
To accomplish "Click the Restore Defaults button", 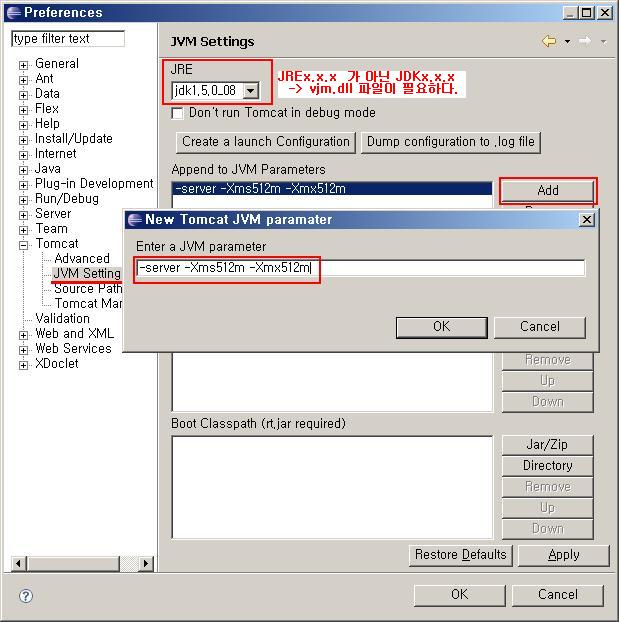I will [460, 555].
